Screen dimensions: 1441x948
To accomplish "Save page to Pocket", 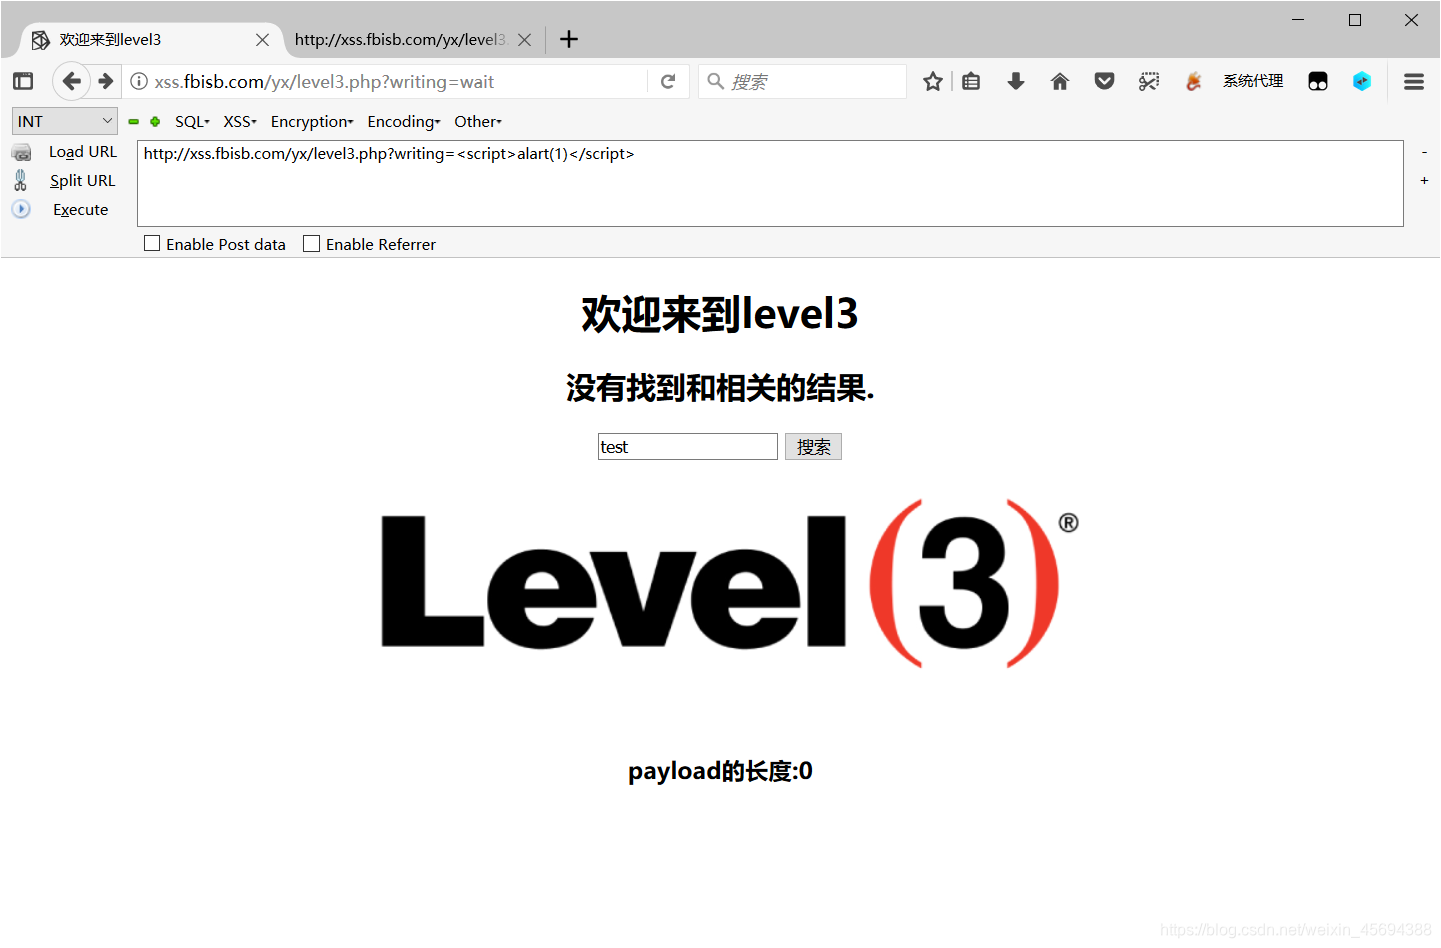I will coord(1104,81).
